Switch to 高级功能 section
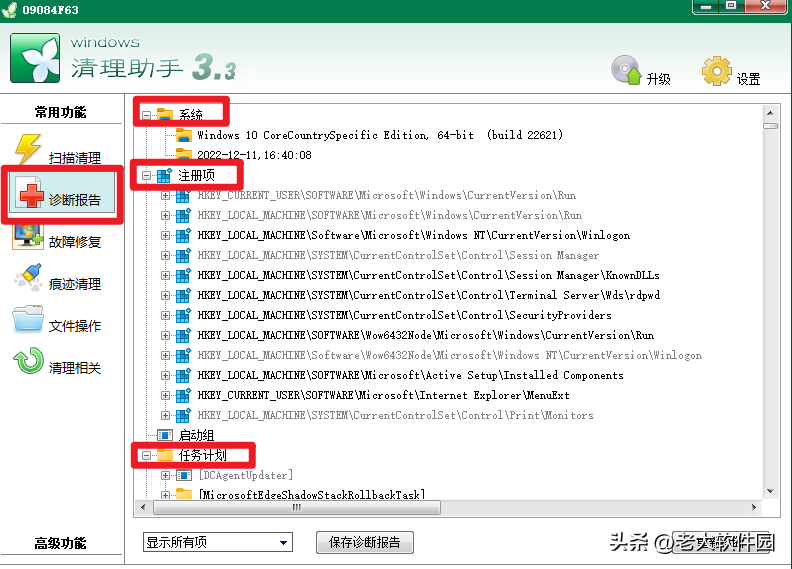This screenshot has width=792, height=569. click(x=61, y=543)
